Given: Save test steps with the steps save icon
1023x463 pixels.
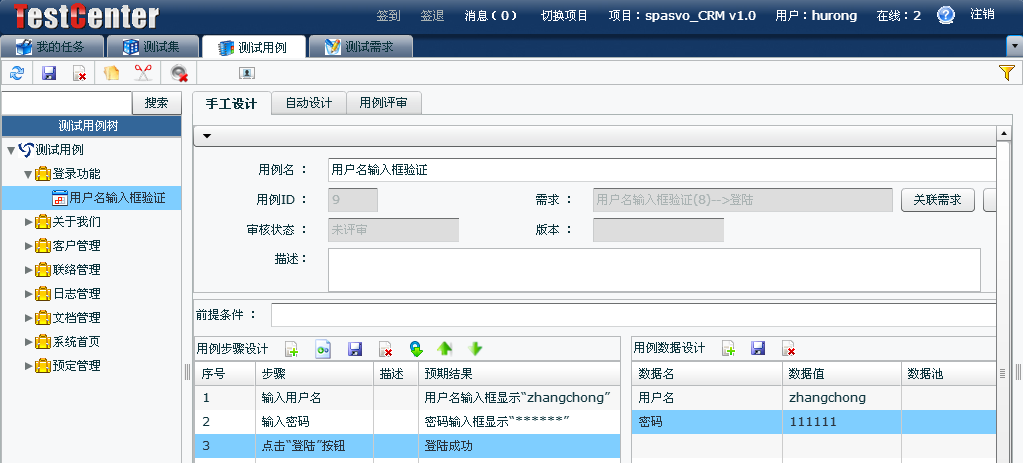Looking at the screenshot, I should [x=354, y=349].
